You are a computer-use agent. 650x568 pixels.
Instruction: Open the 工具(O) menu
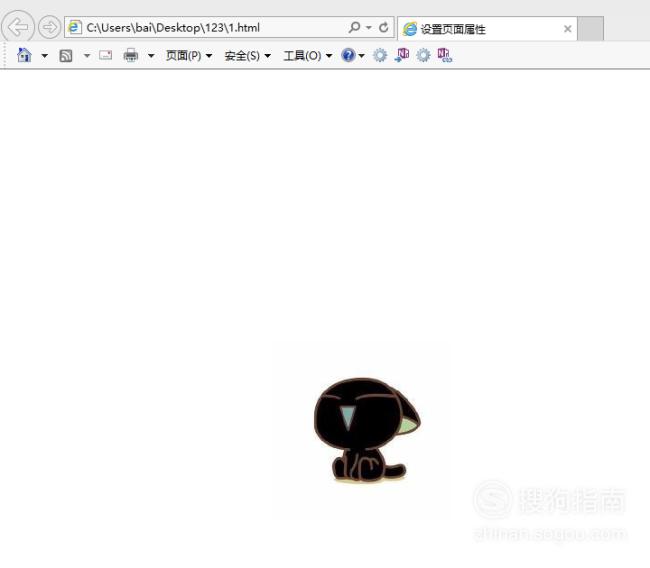tap(308, 55)
